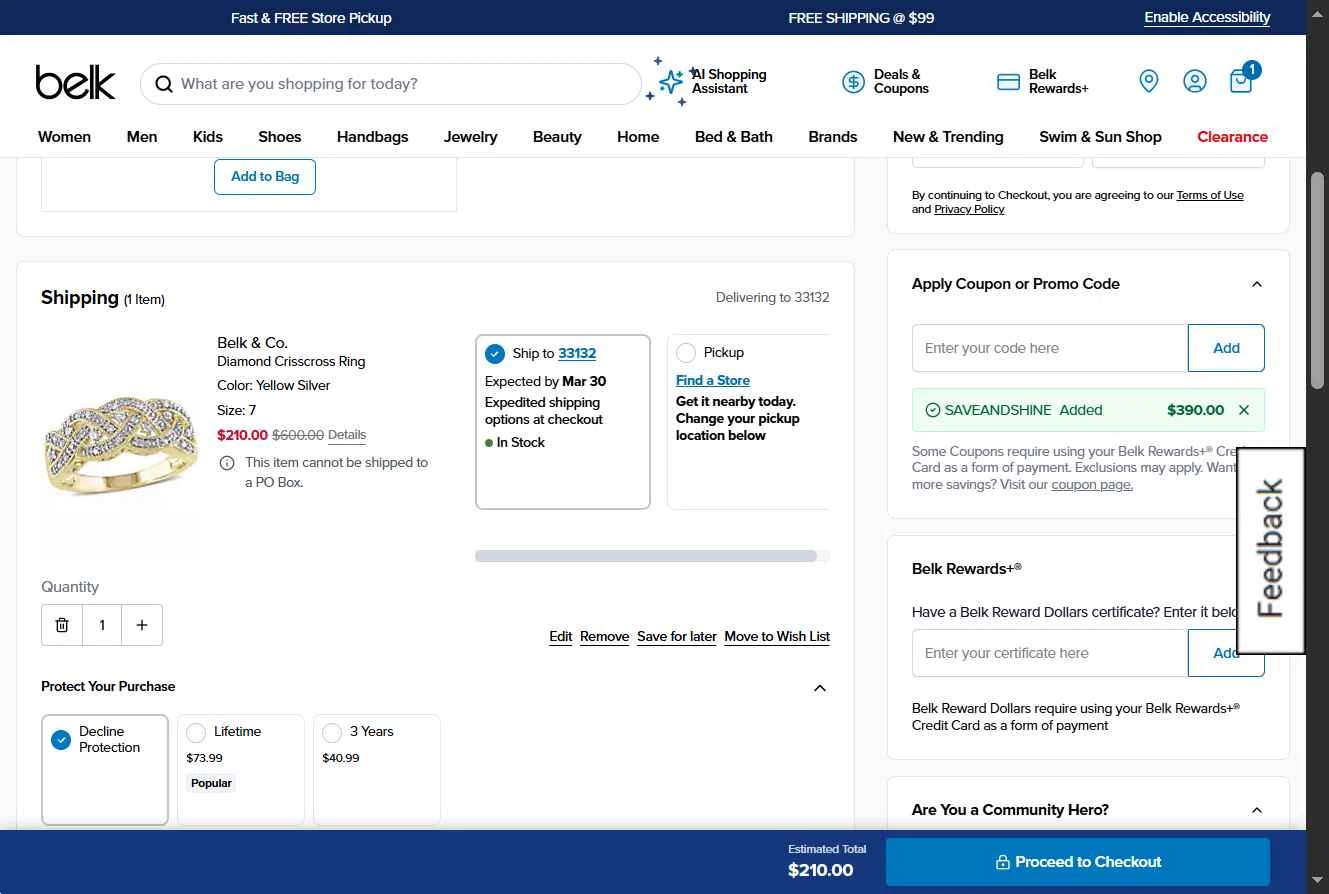The width and height of the screenshot is (1329, 894).
Task: Click the lock icon on Proceed to Checkout
Action: tap(1002, 862)
